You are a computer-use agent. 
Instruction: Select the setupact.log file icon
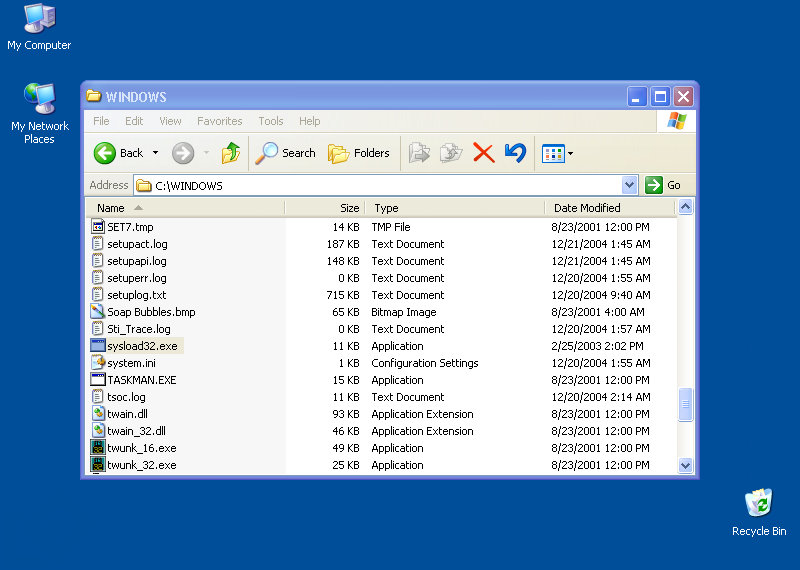[x=97, y=243]
